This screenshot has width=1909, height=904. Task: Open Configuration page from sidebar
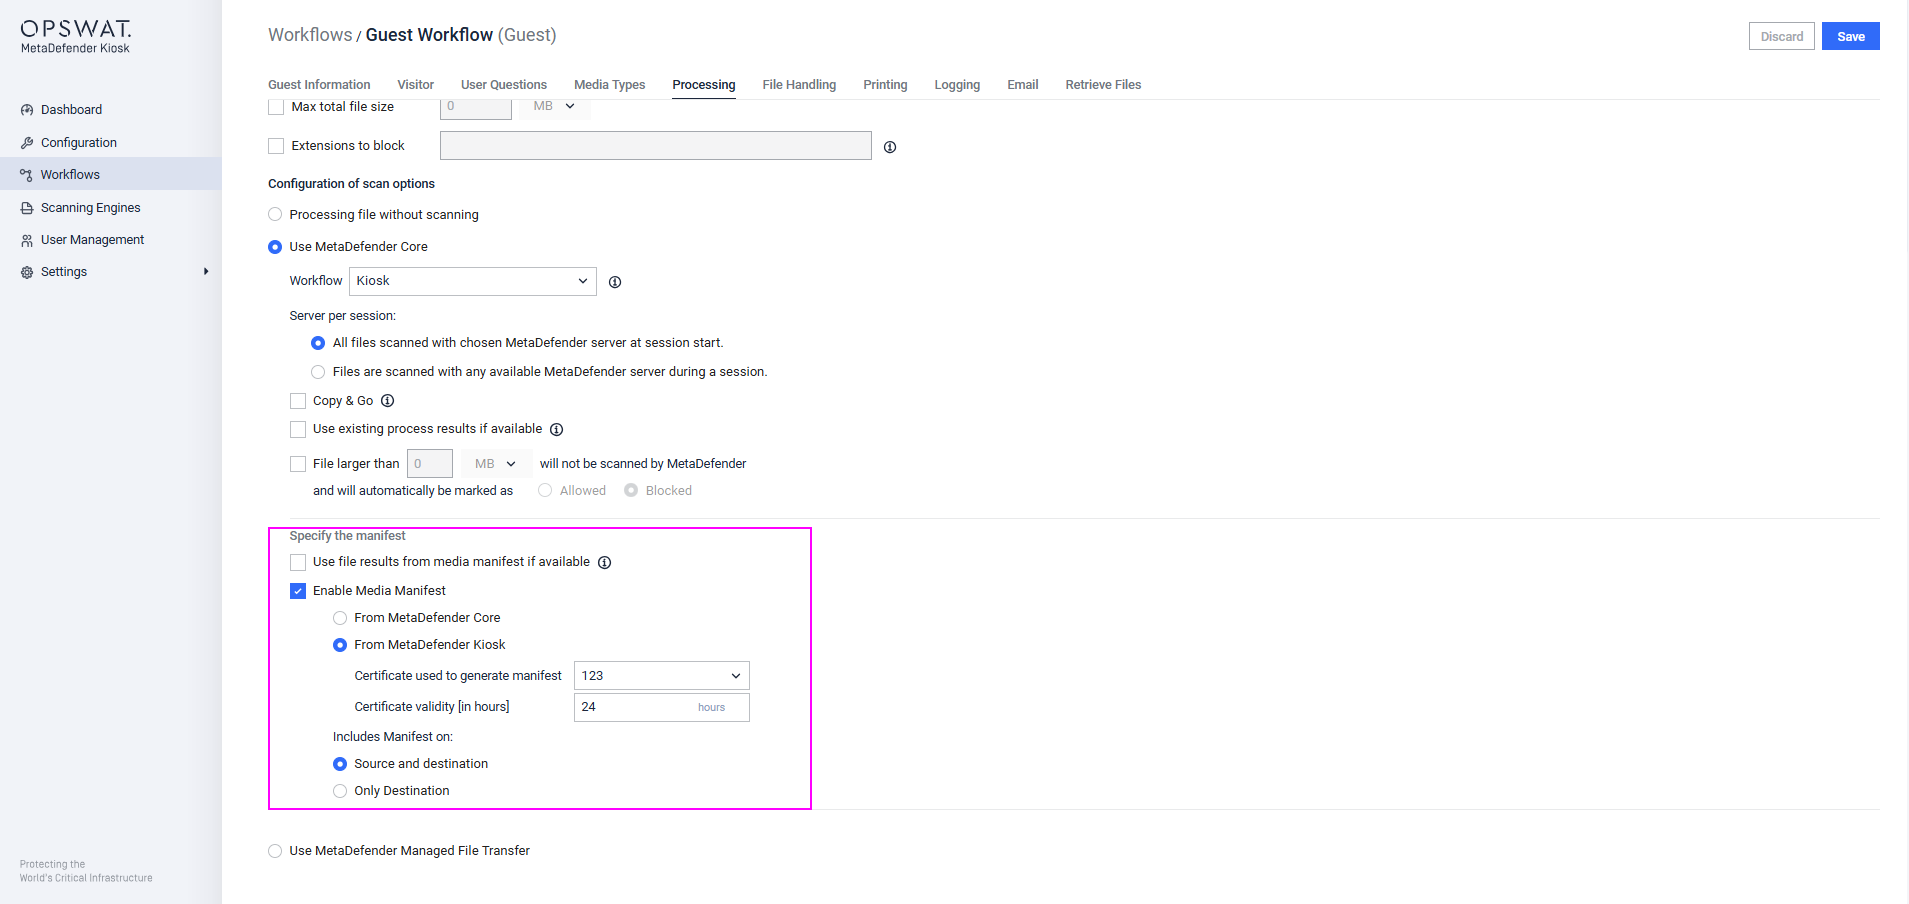tap(79, 143)
